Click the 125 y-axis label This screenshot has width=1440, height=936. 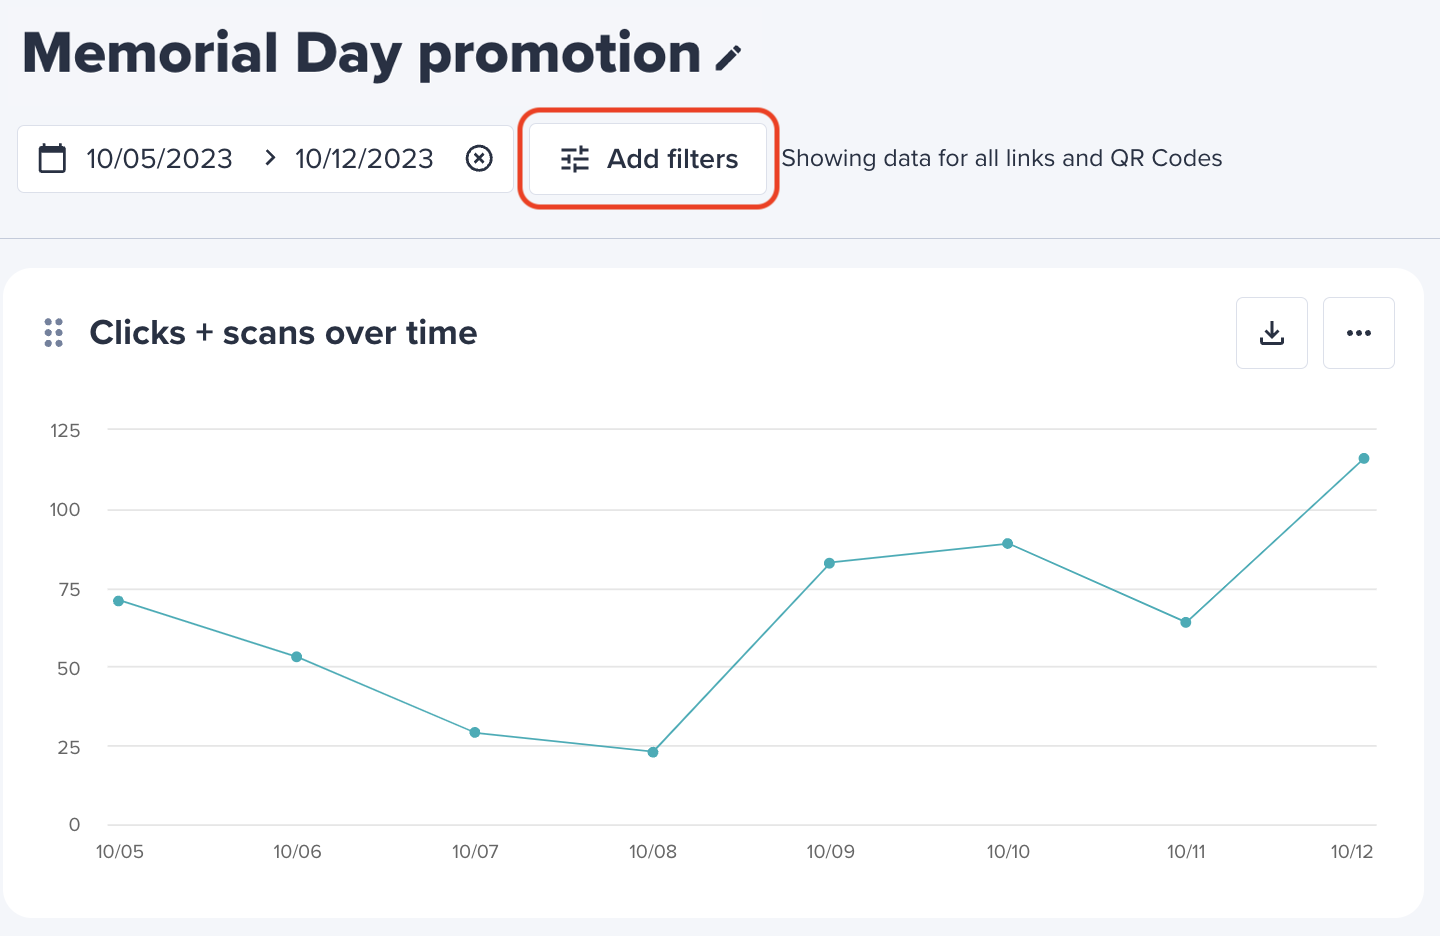(x=65, y=431)
